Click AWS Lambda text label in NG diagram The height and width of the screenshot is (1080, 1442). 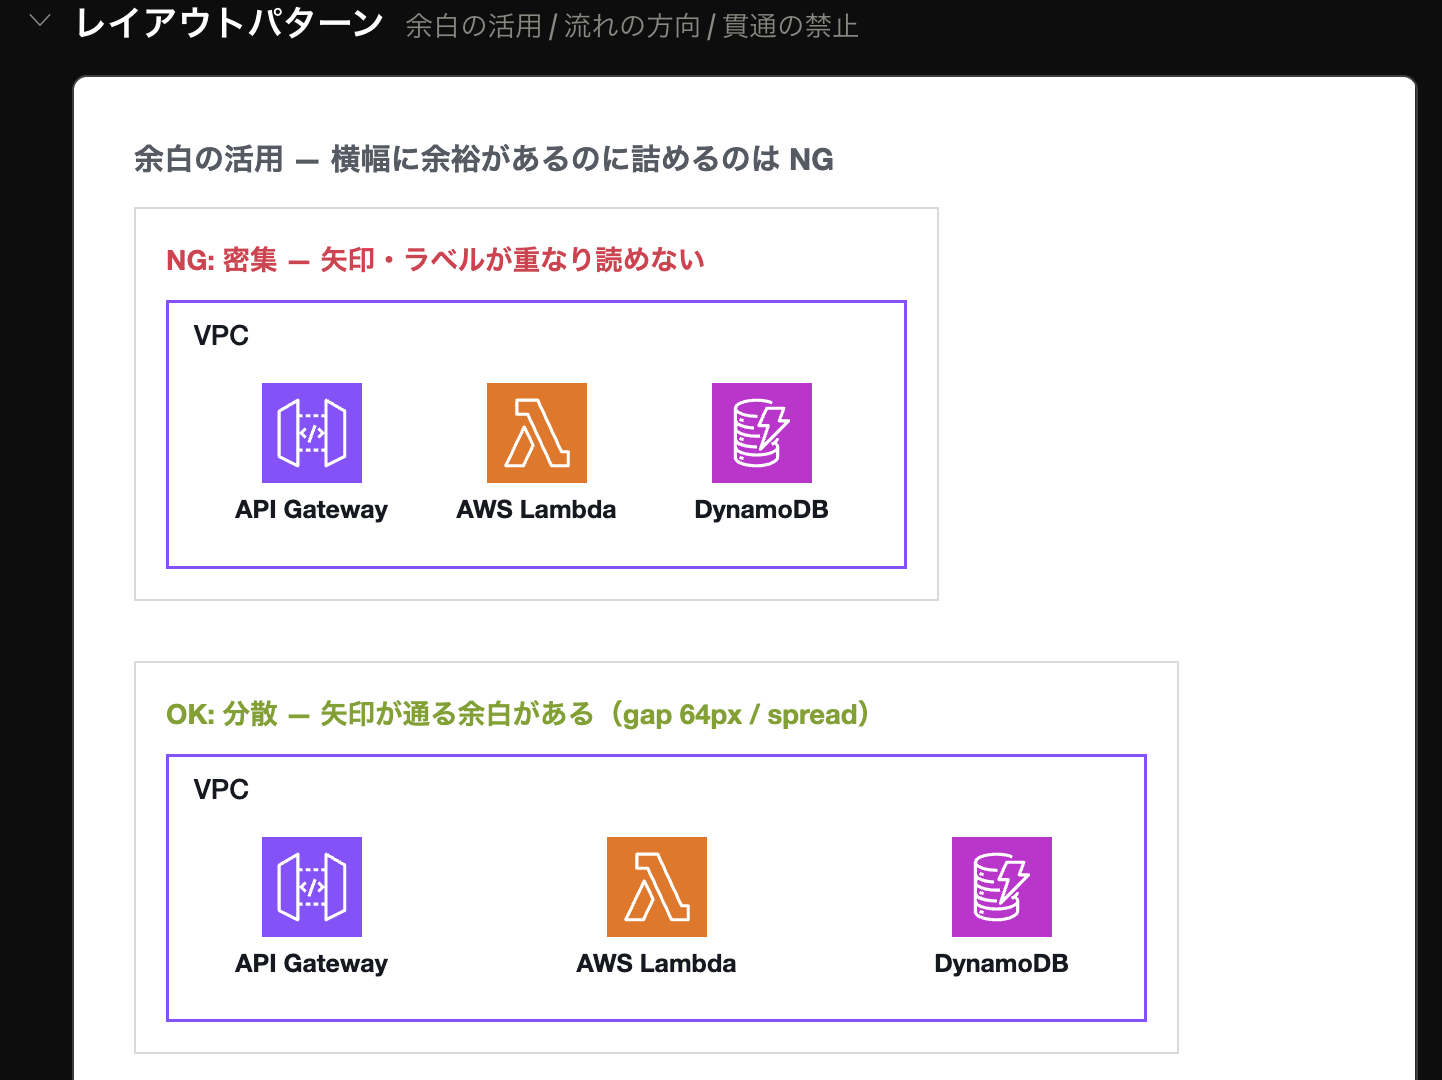[537, 510]
